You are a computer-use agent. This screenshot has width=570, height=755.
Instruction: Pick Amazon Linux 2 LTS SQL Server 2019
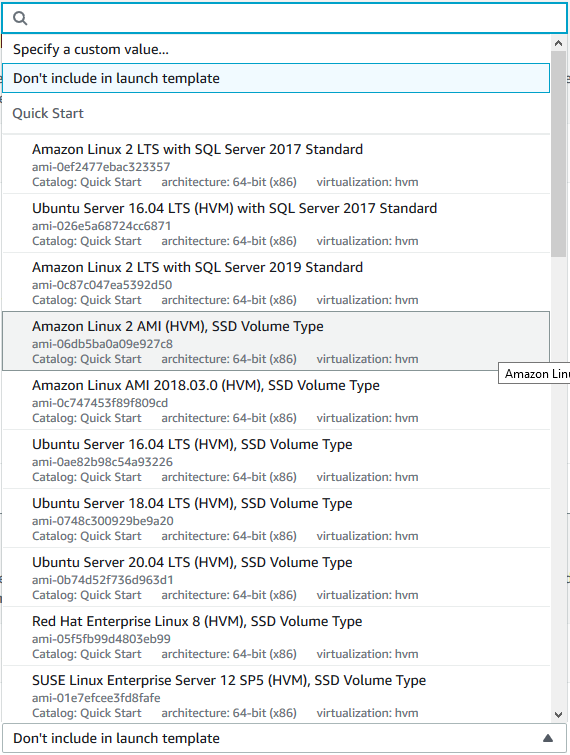[276, 283]
